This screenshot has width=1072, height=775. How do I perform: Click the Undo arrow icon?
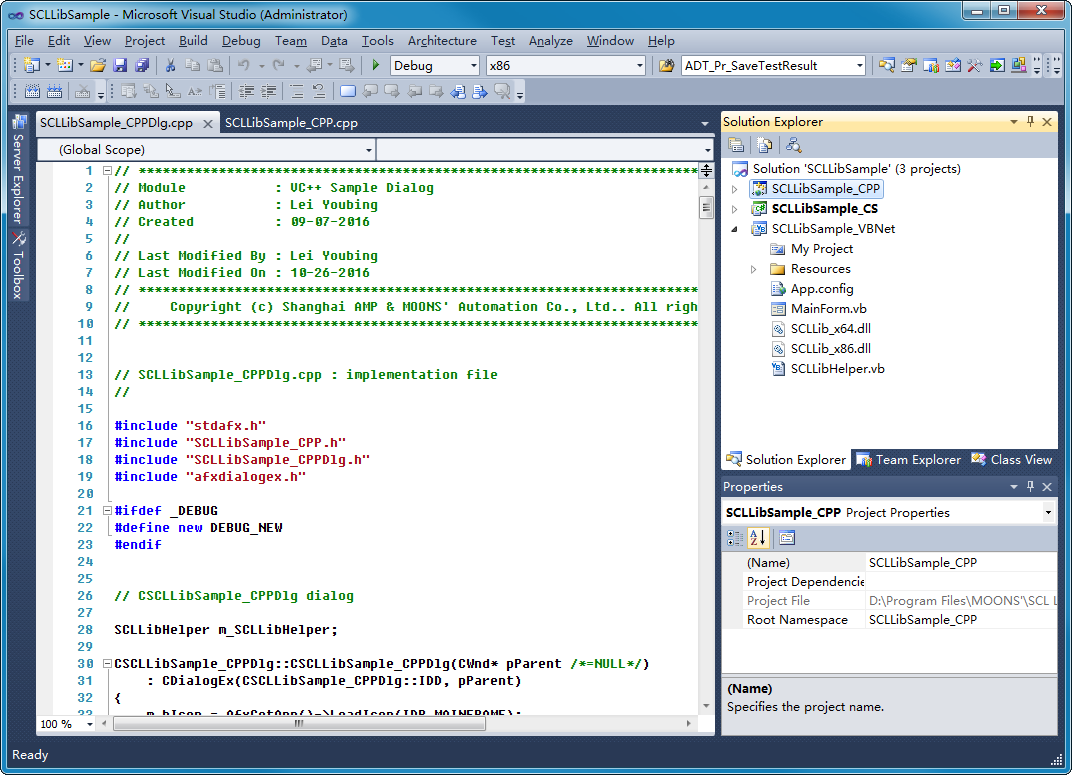(244, 66)
